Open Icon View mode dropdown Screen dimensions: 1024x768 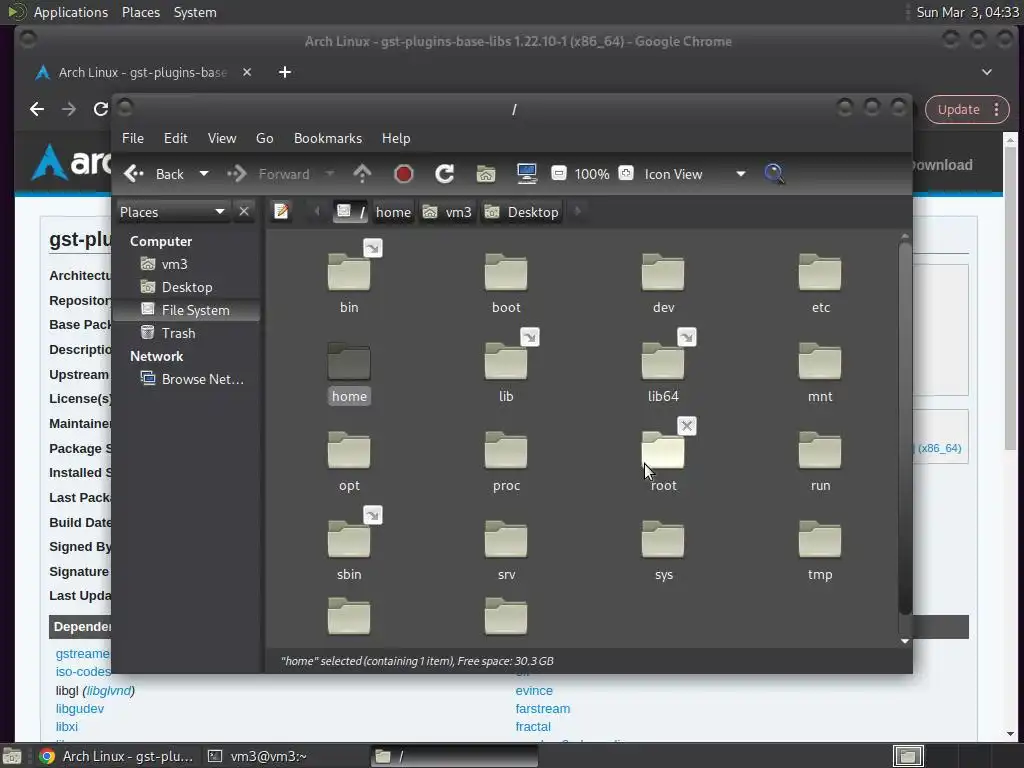[694, 174]
